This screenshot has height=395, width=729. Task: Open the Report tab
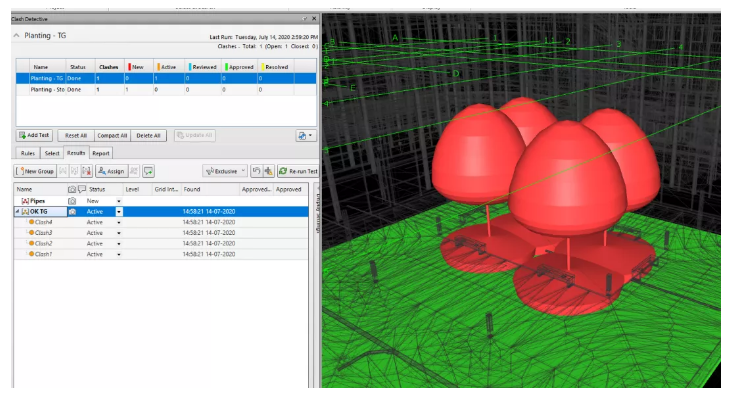click(100, 153)
